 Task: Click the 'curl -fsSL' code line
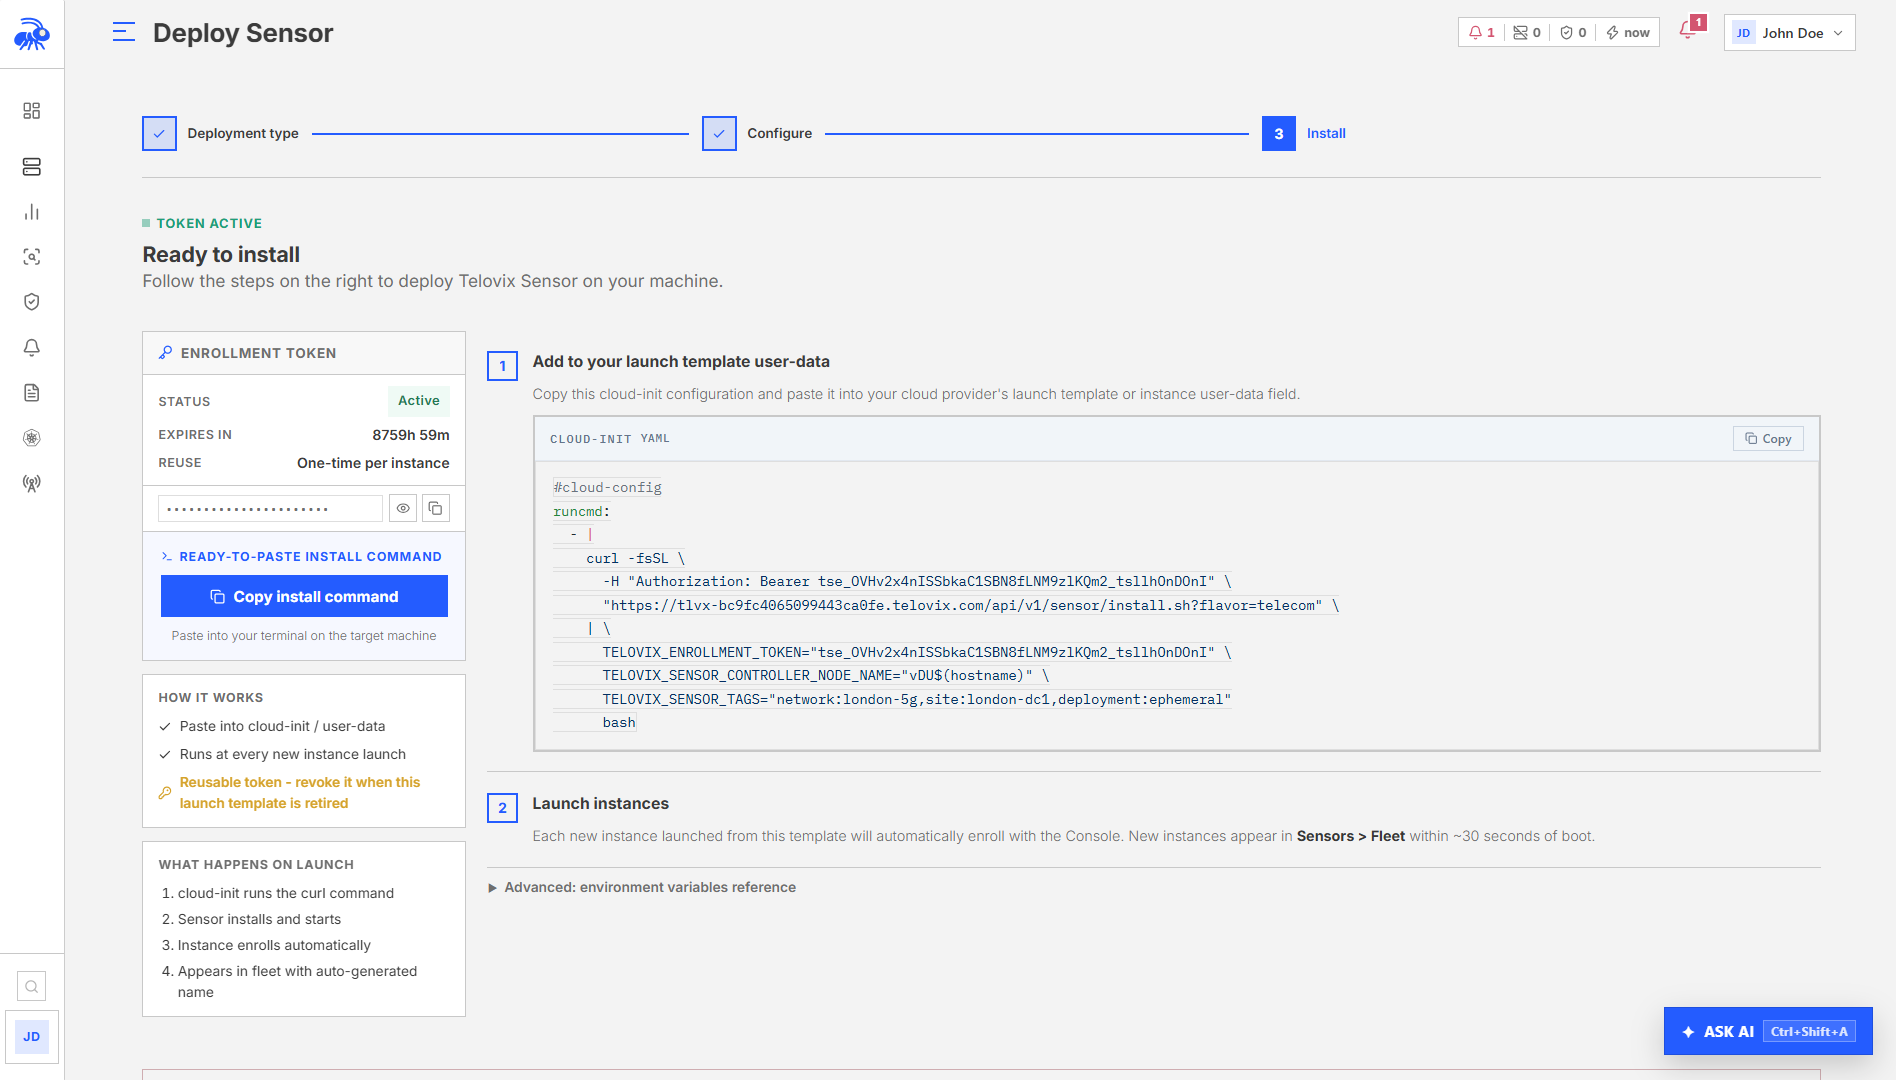[x=635, y=559]
